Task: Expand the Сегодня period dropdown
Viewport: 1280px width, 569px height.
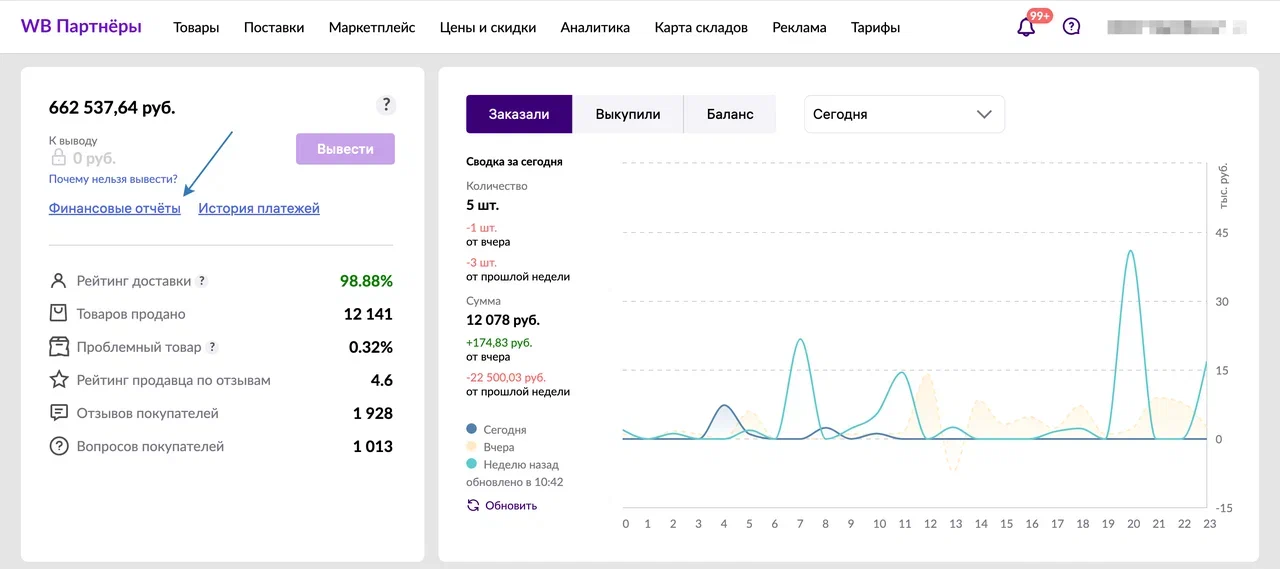Action: coord(904,114)
